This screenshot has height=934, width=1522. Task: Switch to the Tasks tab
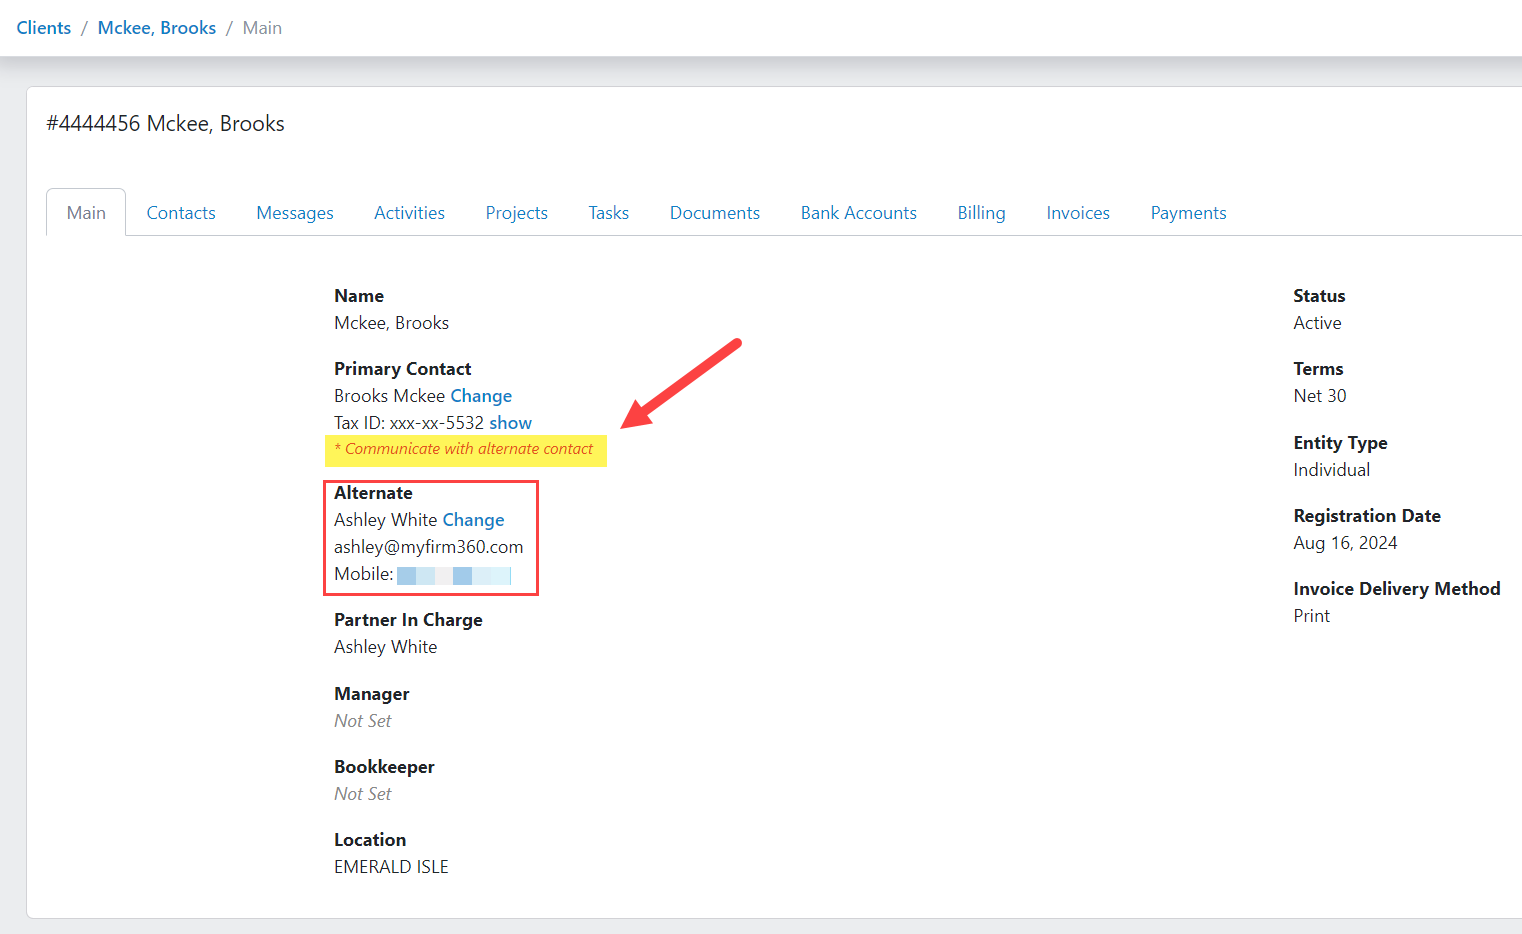608,212
